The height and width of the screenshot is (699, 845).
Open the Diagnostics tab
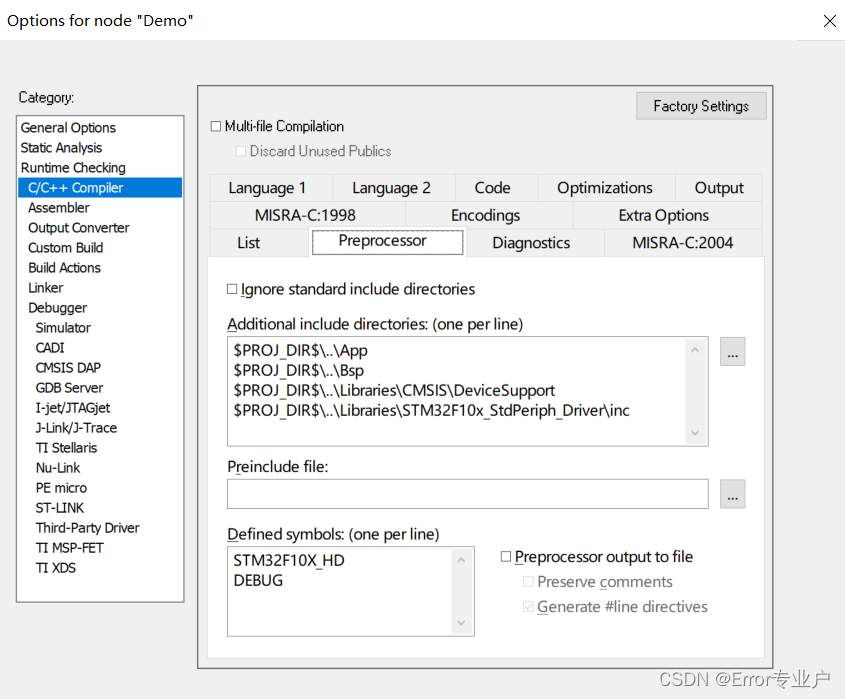[x=531, y=243]
